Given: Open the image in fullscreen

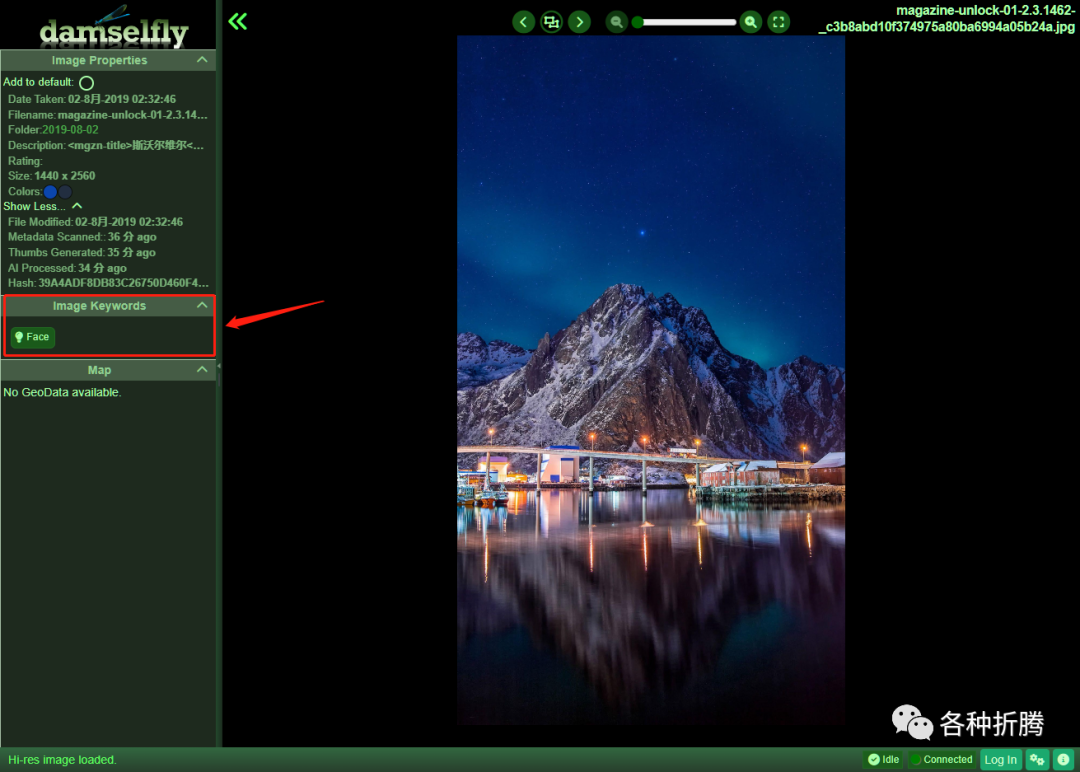Looking at the screenshot, I should point(779,22).
